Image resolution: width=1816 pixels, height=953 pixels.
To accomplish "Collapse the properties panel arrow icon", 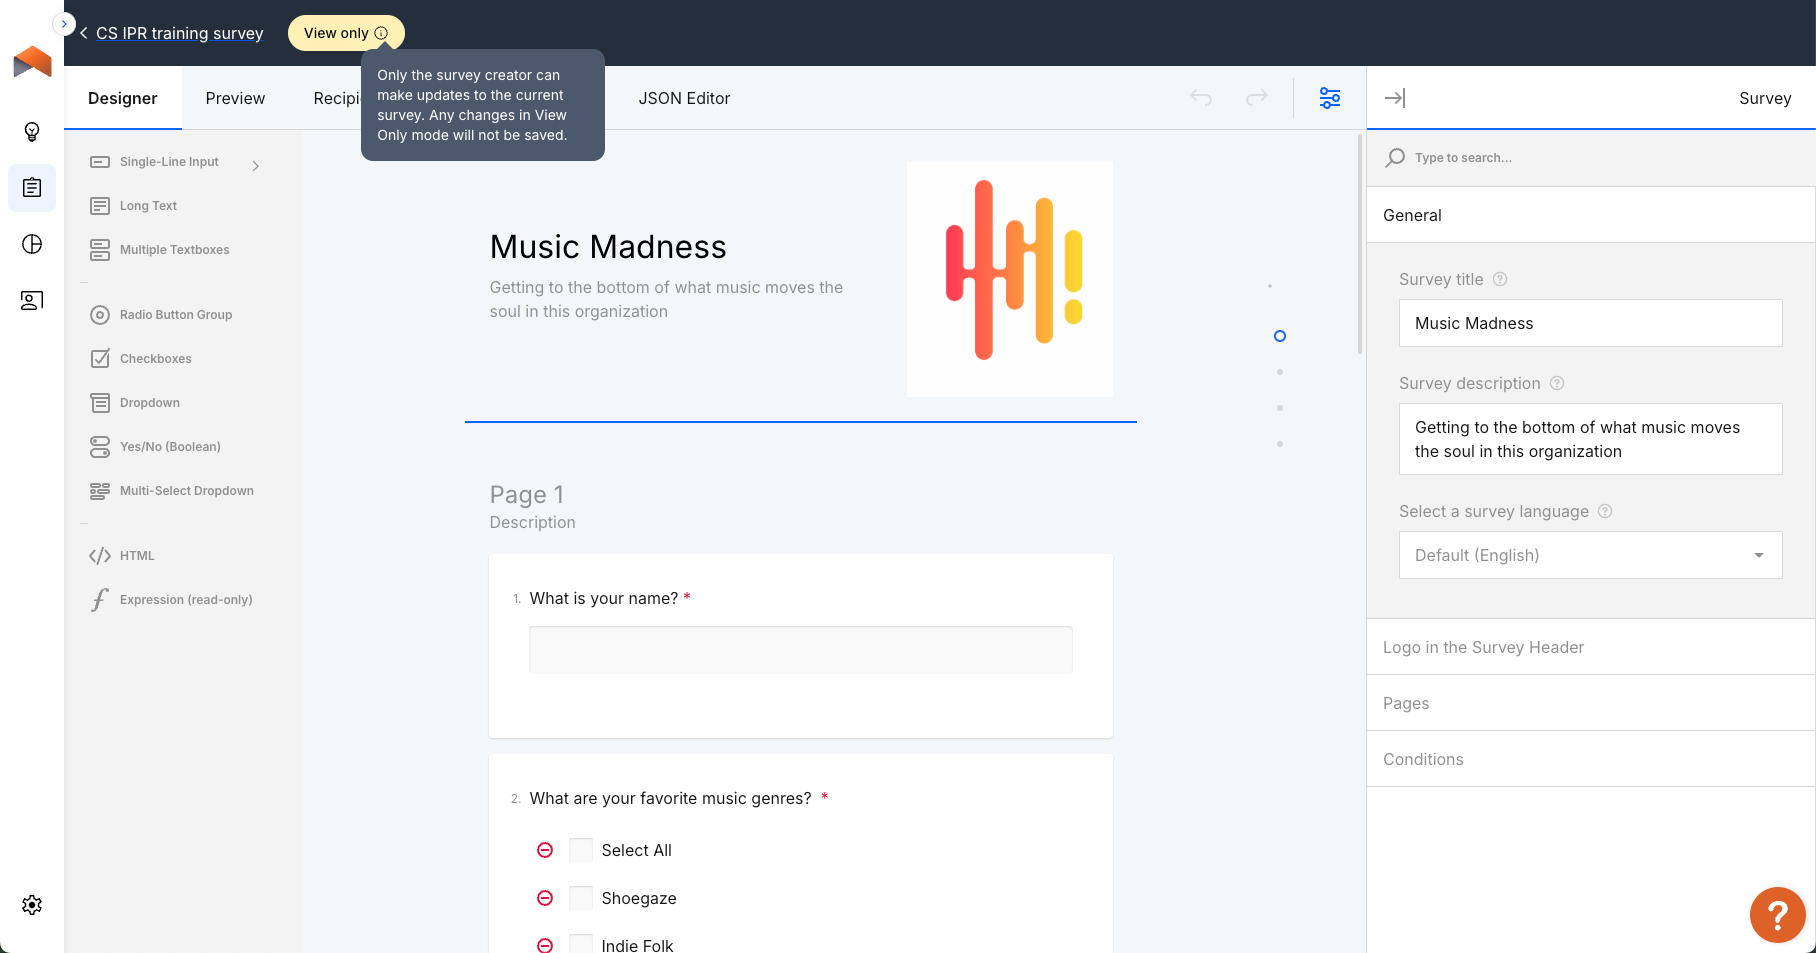I will 1395,98.
